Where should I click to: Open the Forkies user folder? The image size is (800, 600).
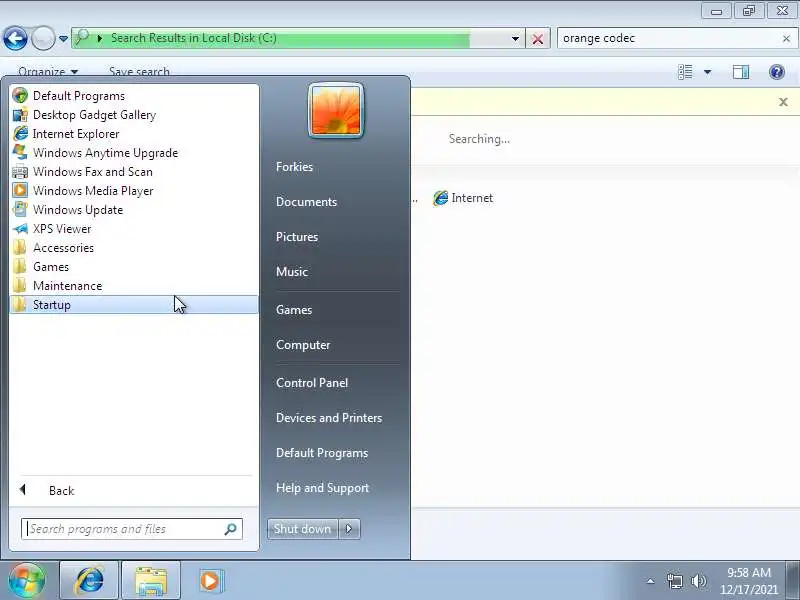click(294, 167)
